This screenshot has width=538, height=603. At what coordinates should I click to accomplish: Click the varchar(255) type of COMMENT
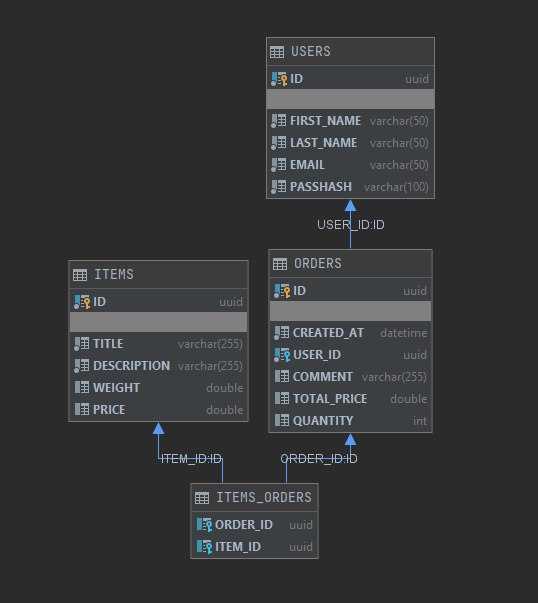point(394,377)
